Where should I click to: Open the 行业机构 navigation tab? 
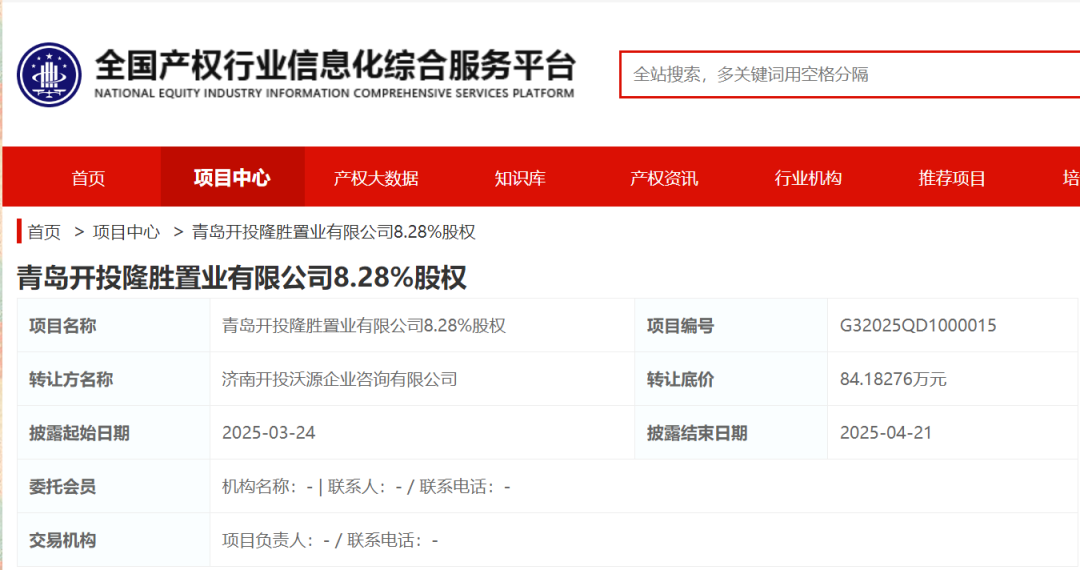(808, 178)
